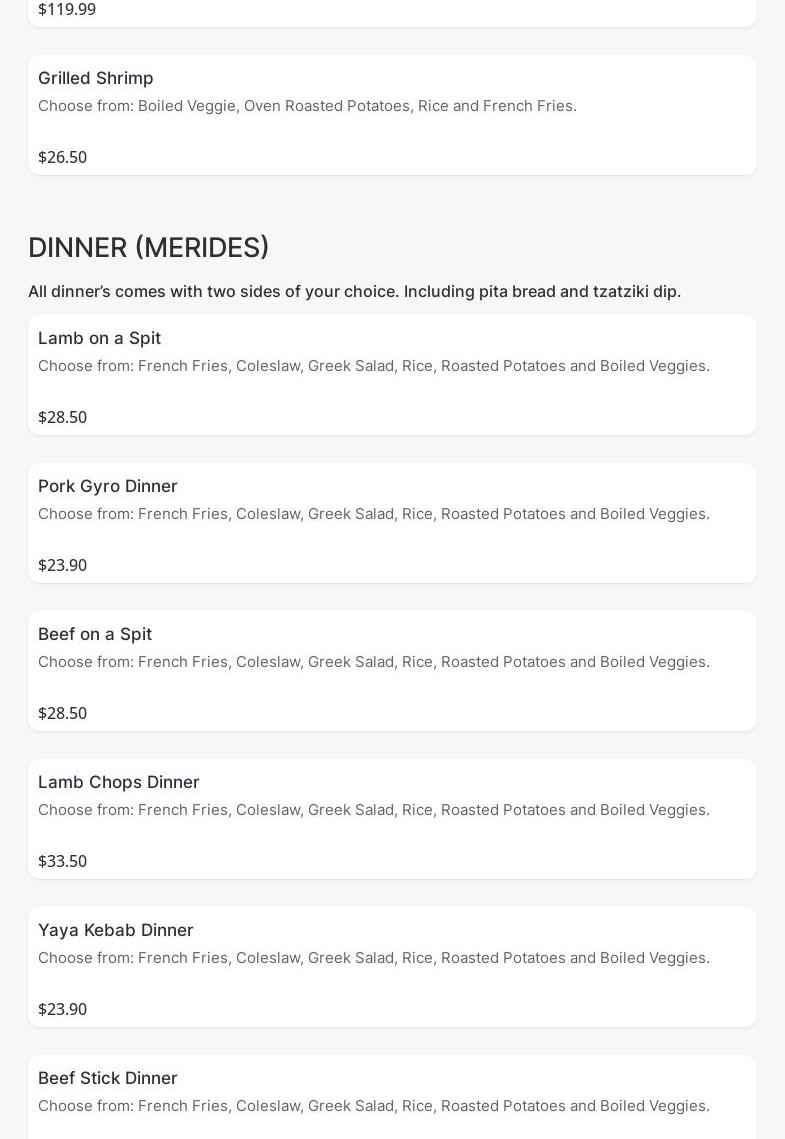Click the side choices under Beef Stick Dinner

tap(373, 1106)
